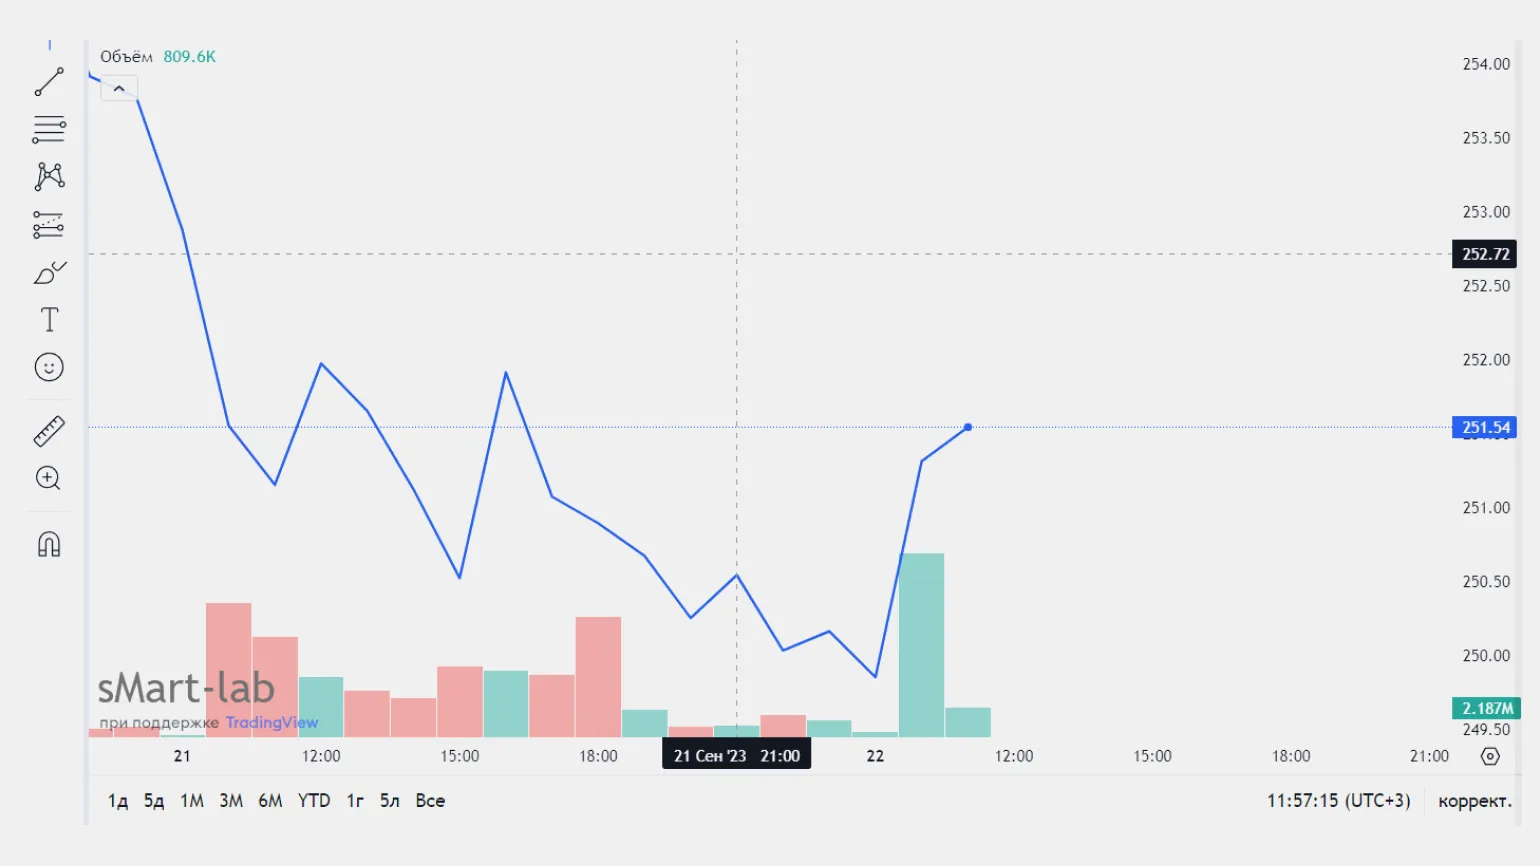This screenshot has height=866, width=1540.
Task: Select the trend line drawing tool
Action: click(x=49, y=82)
